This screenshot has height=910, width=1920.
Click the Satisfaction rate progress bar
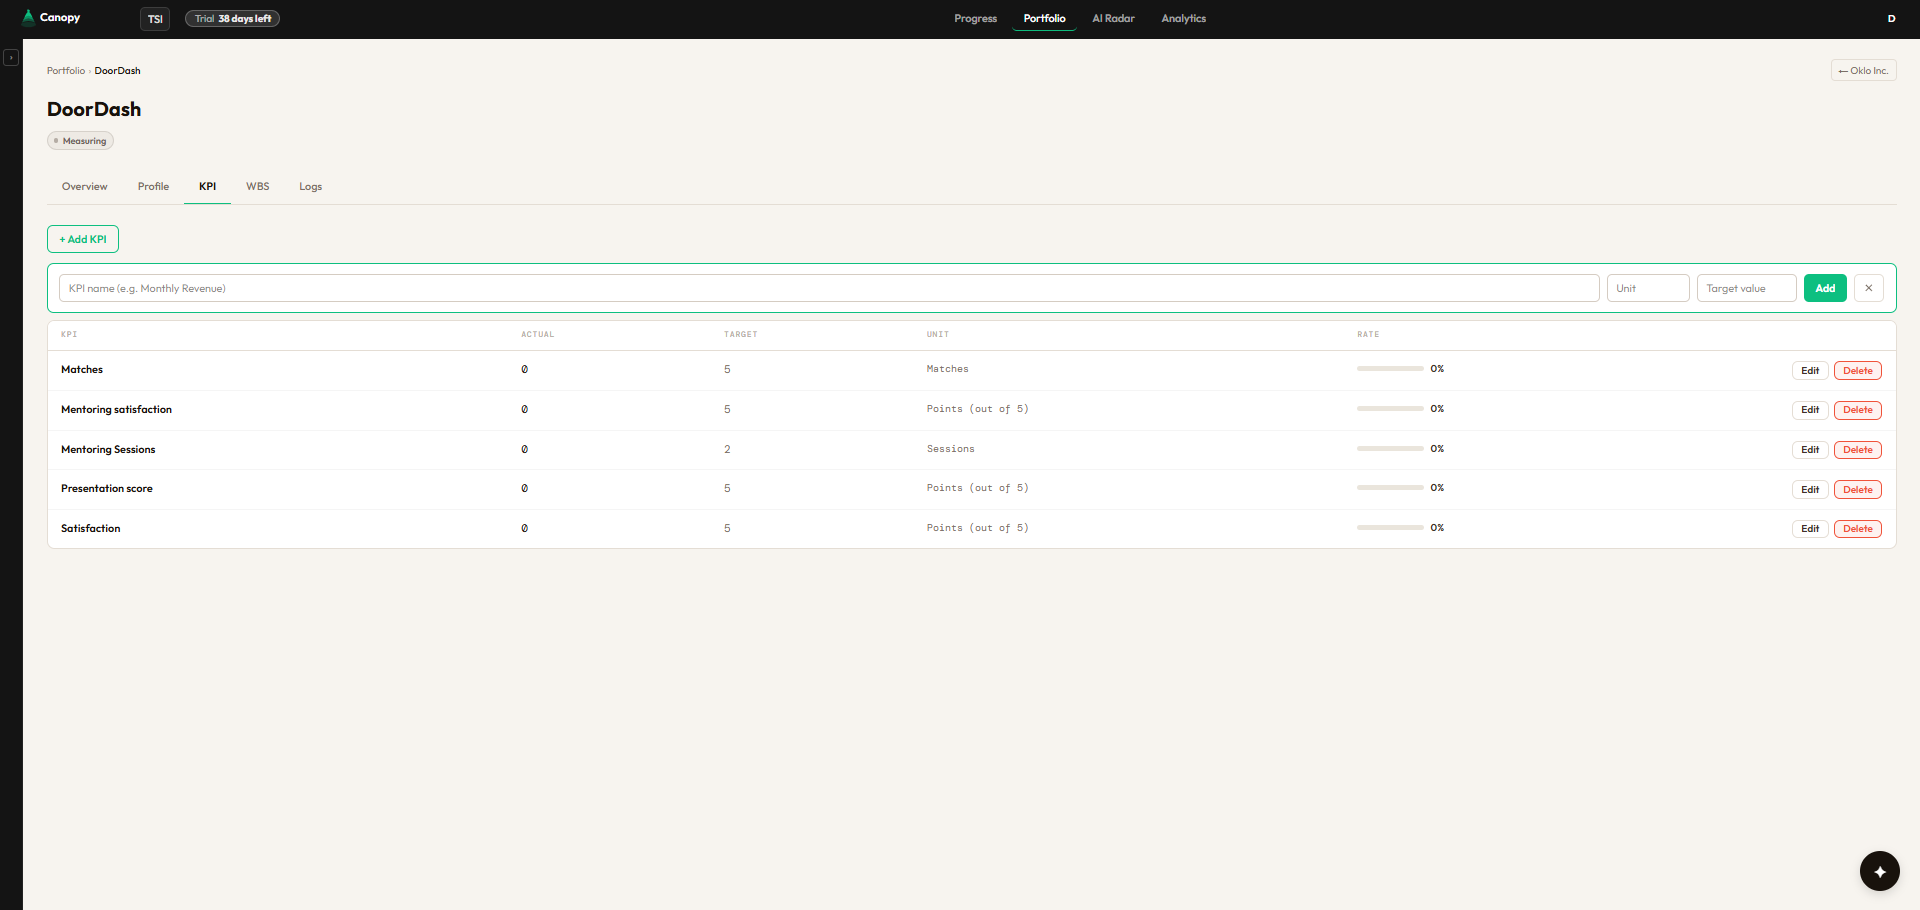[x=1390, y=528]
